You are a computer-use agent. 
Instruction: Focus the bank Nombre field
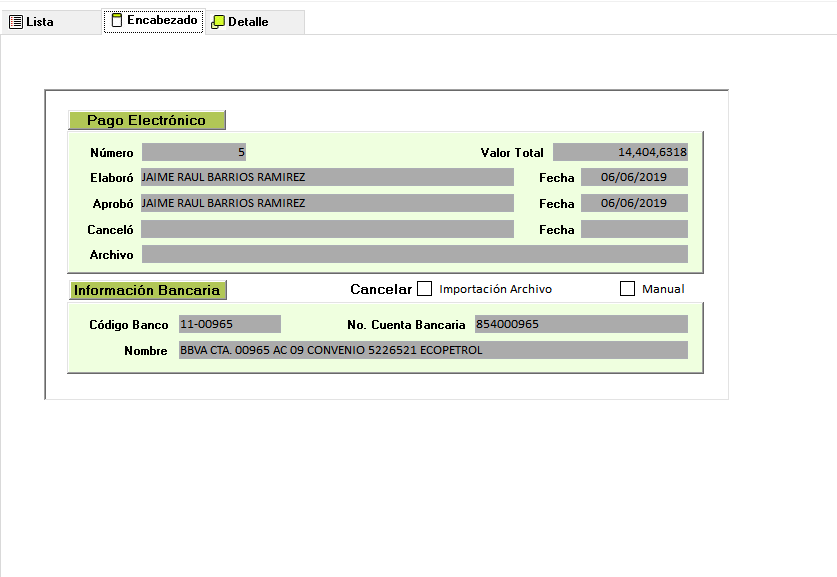click(x=433, y=350)
